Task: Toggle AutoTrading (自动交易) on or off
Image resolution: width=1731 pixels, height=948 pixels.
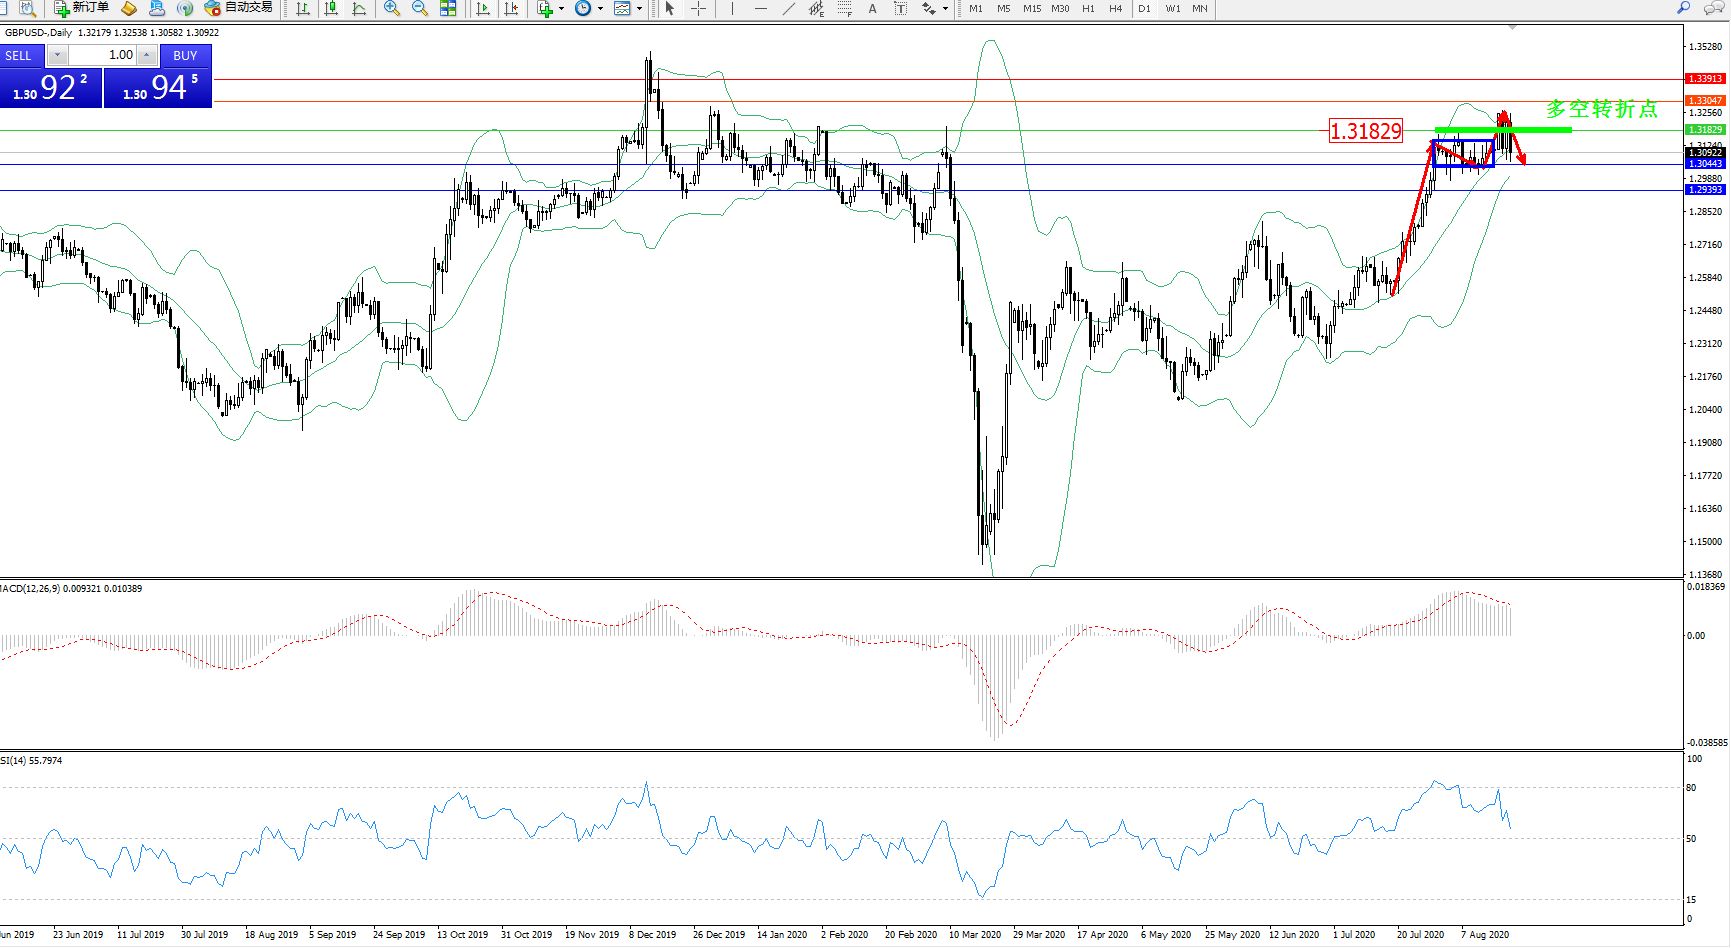Action: 238,8
